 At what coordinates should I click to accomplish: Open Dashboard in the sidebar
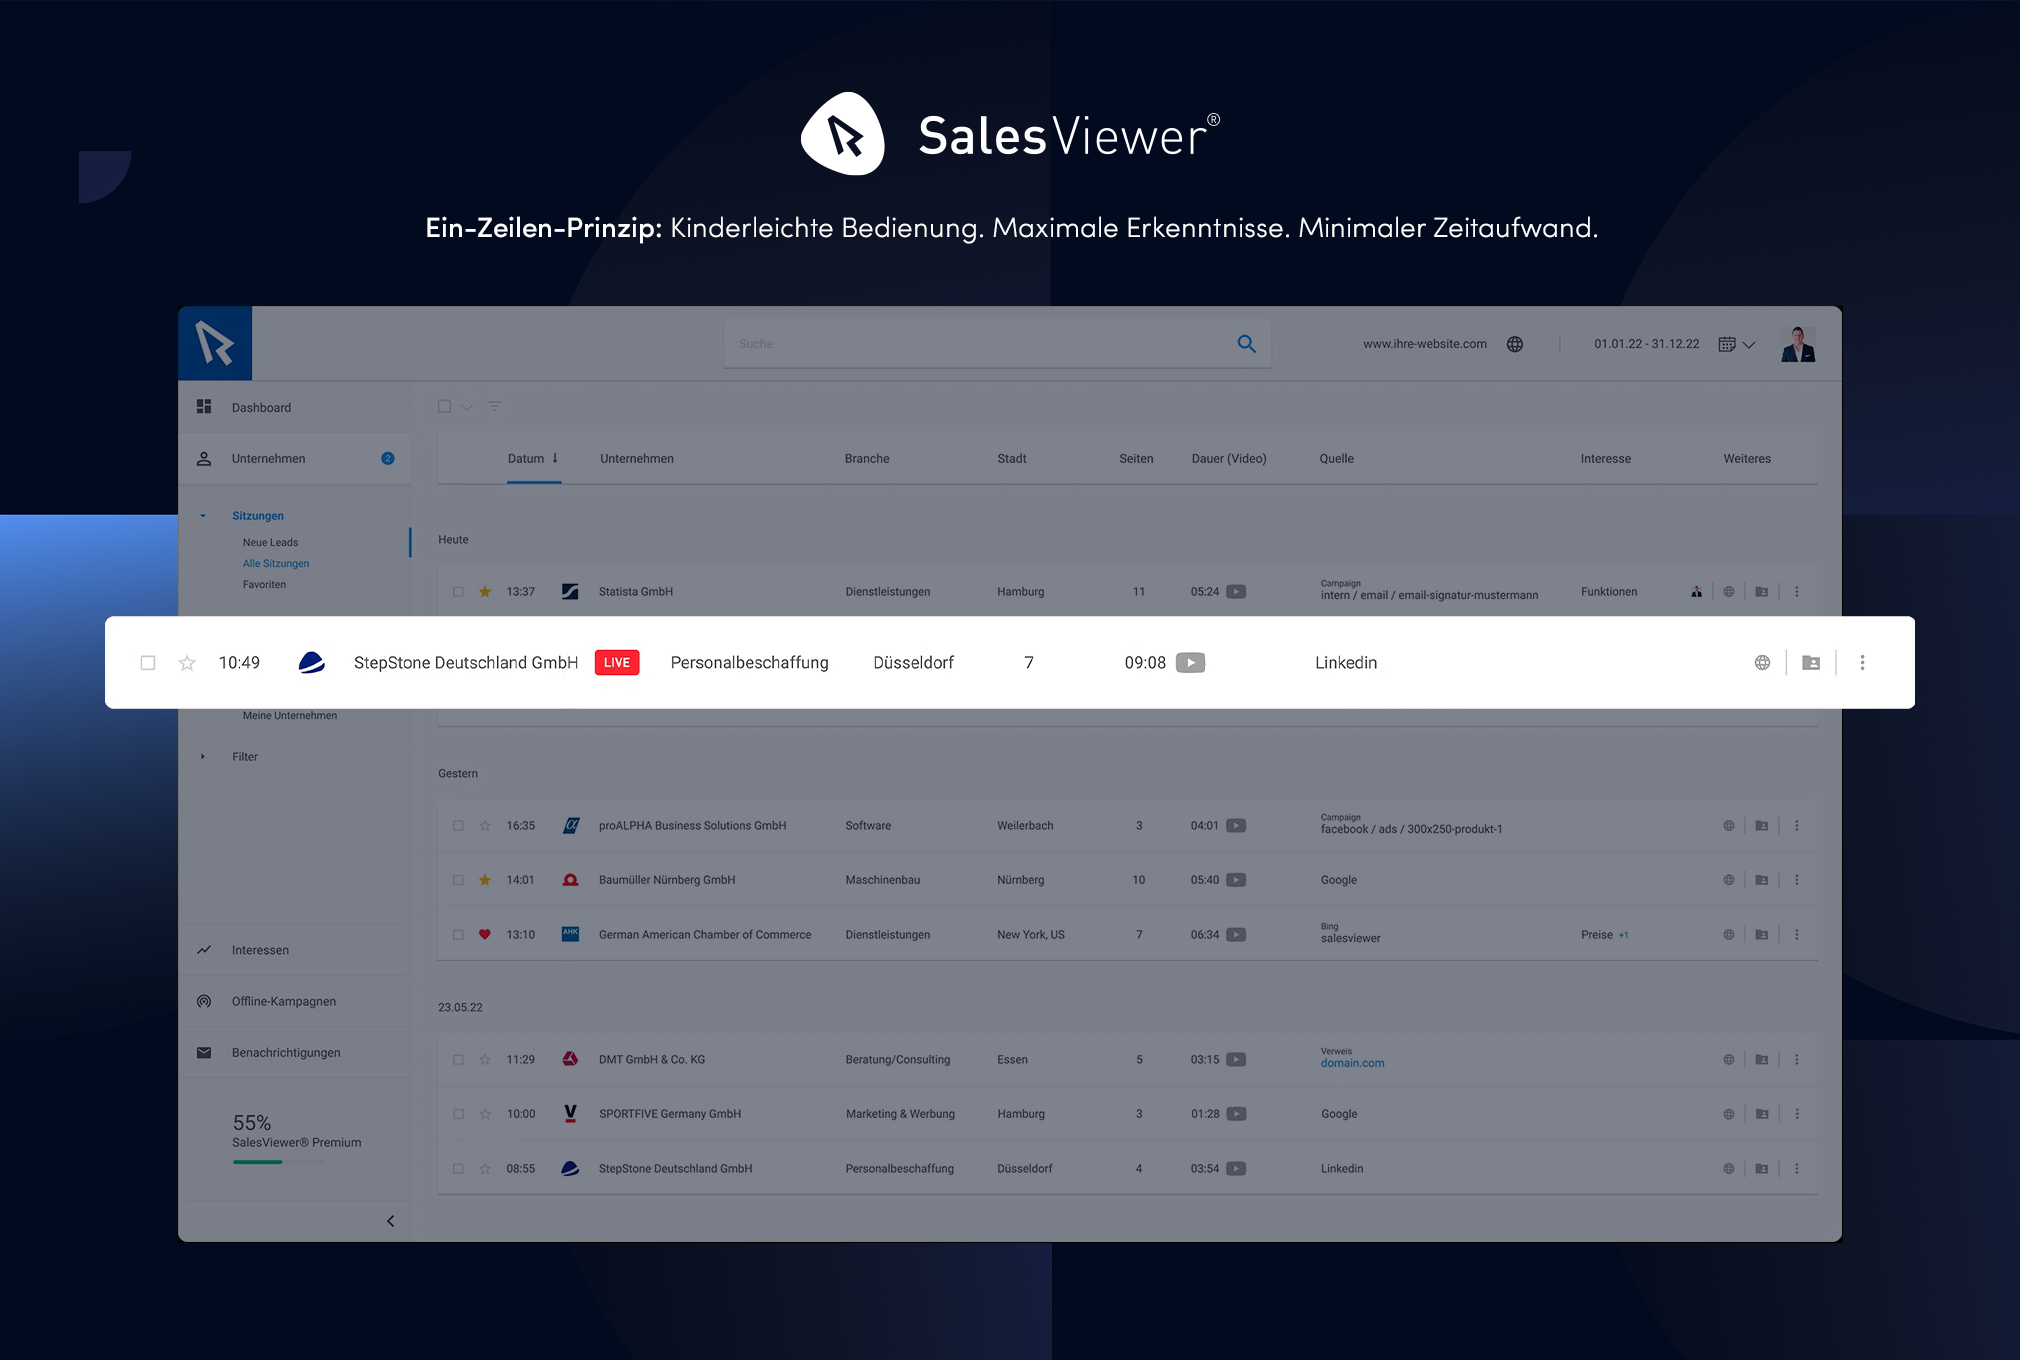[x=261, y=407]
